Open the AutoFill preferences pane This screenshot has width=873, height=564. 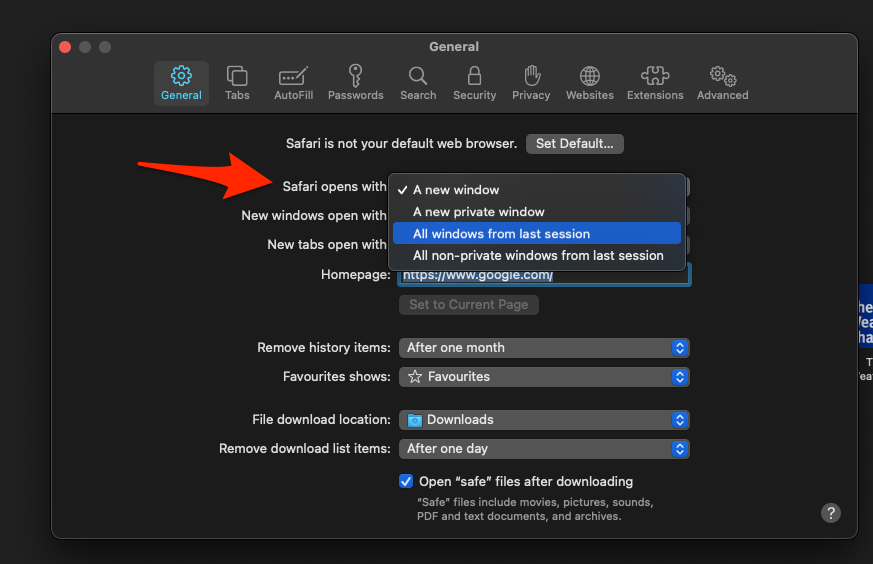coord(293,83)
